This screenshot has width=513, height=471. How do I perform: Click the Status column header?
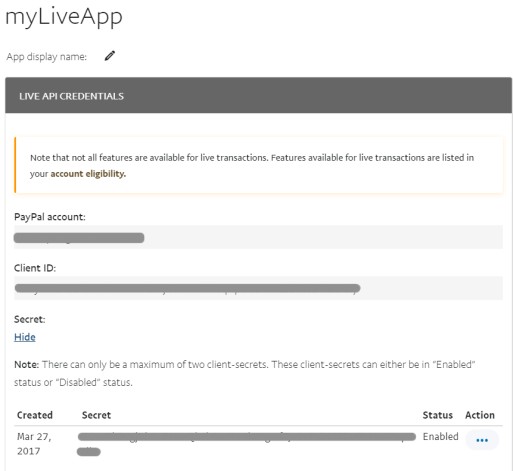437,415
